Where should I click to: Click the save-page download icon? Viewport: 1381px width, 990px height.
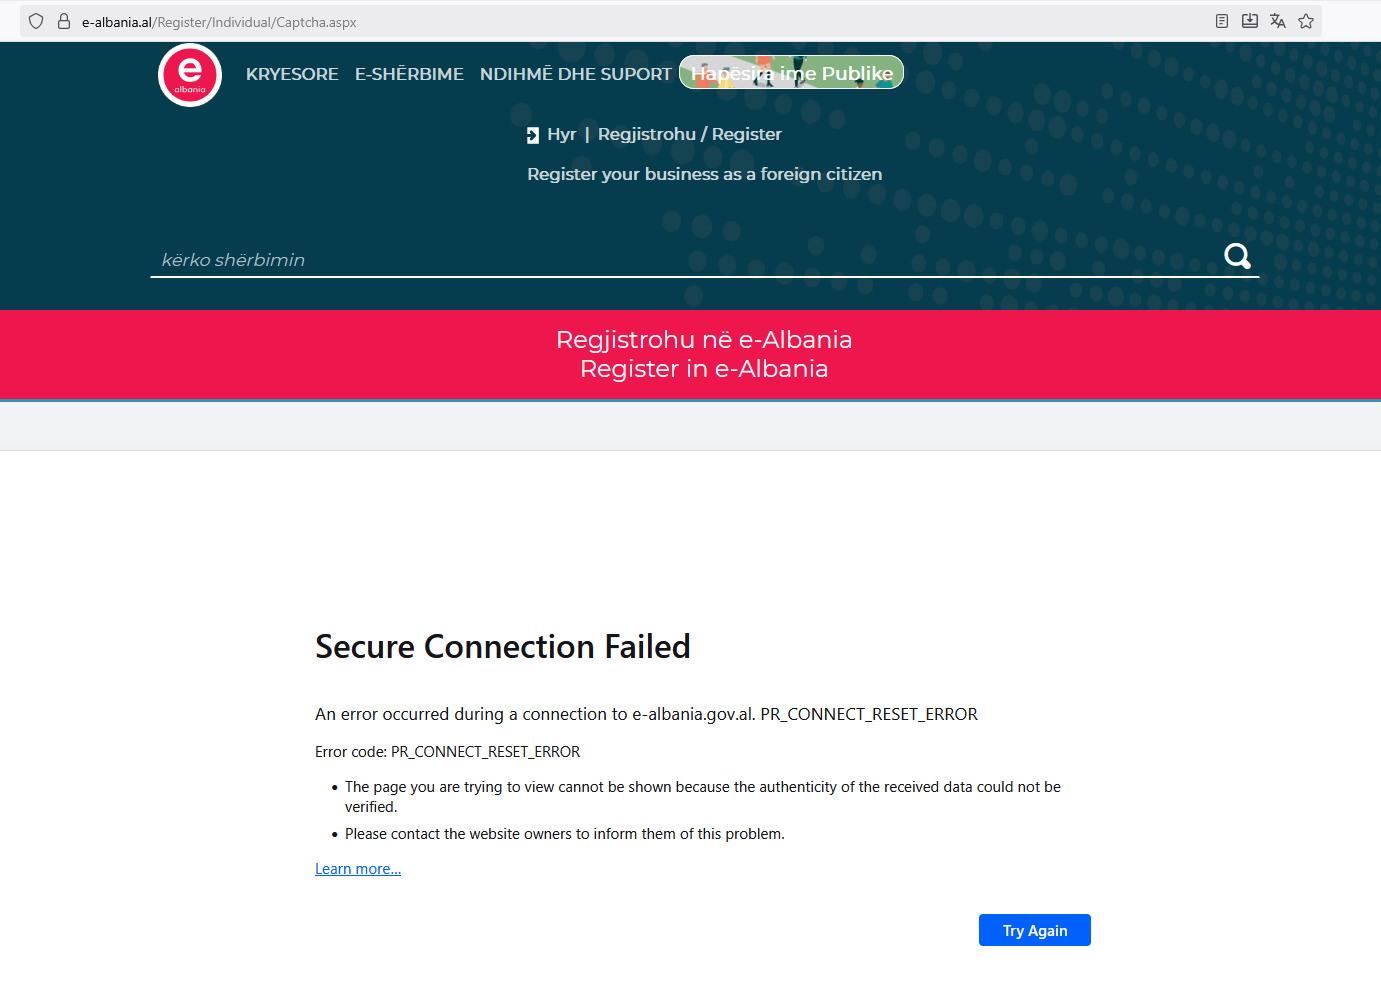click(x=1249, y=20)
